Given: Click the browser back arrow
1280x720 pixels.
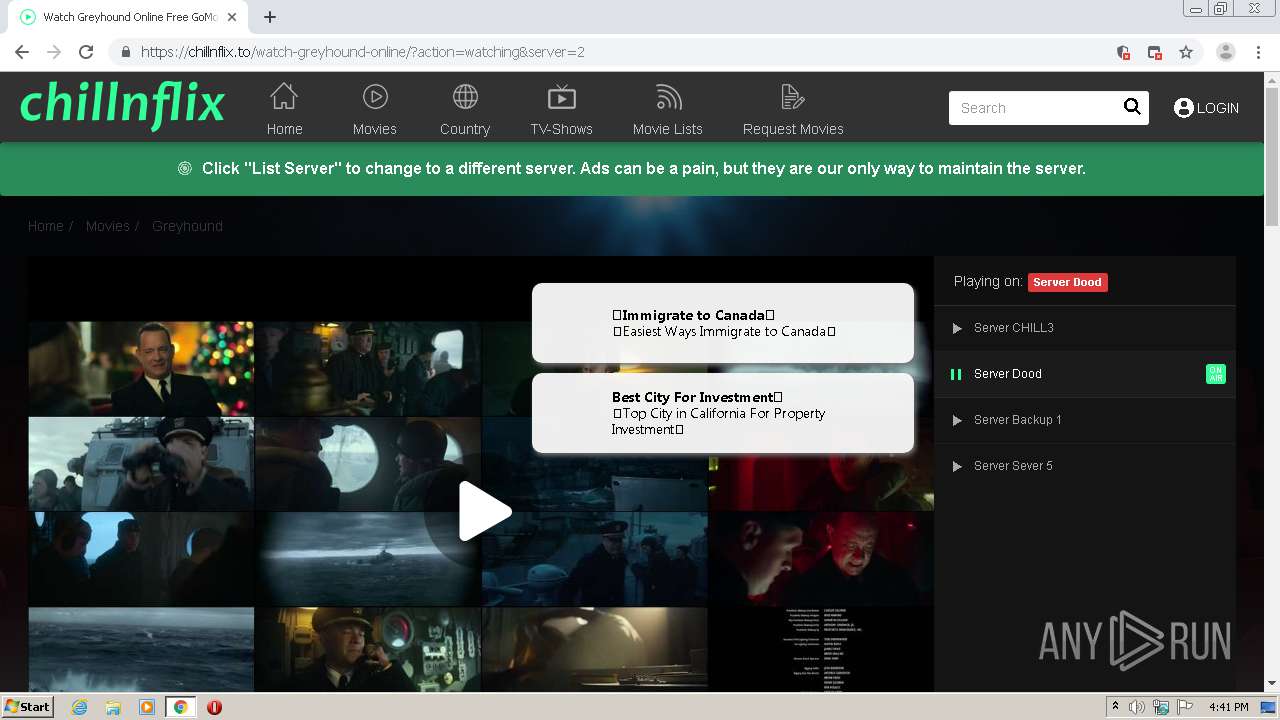Looking at the screenshot, I should coord(22,52).
